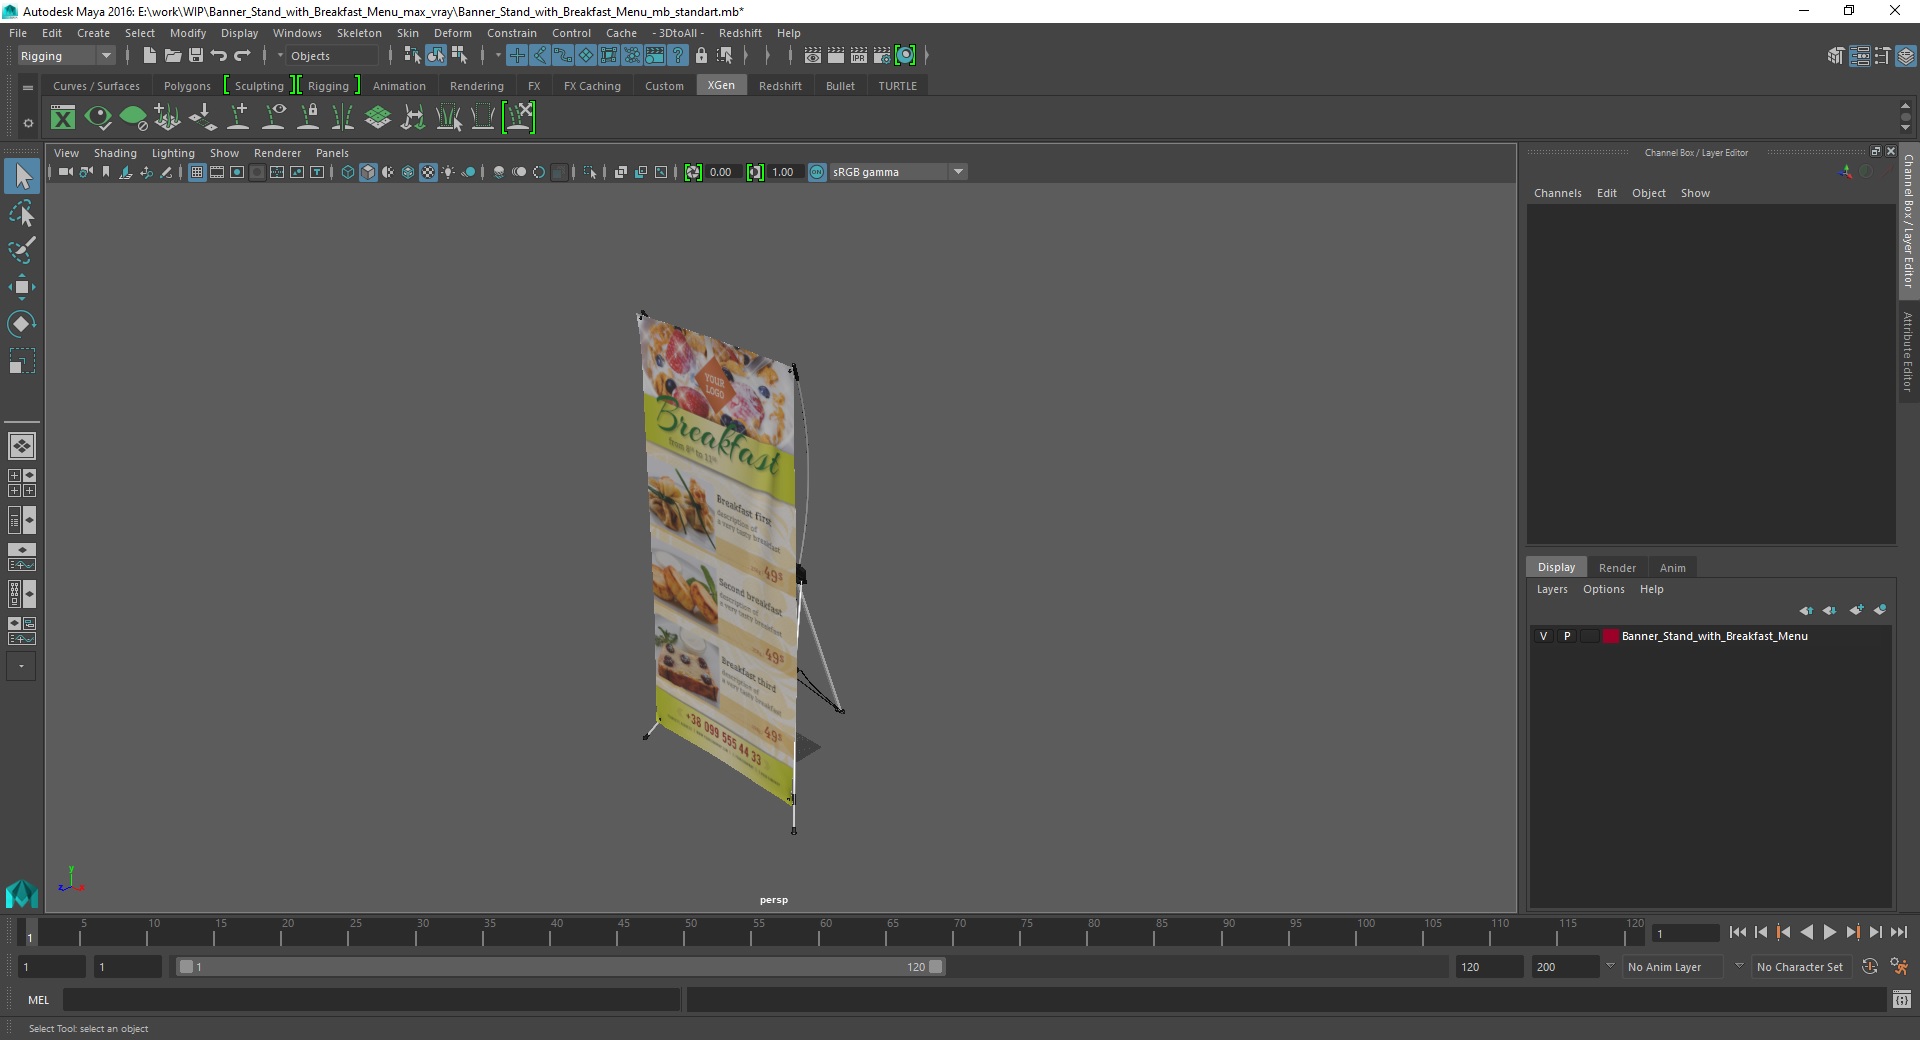This screenshot has height=1040, width=1920.
Task: Play animation backwards
Action: tap(1806, 932)
